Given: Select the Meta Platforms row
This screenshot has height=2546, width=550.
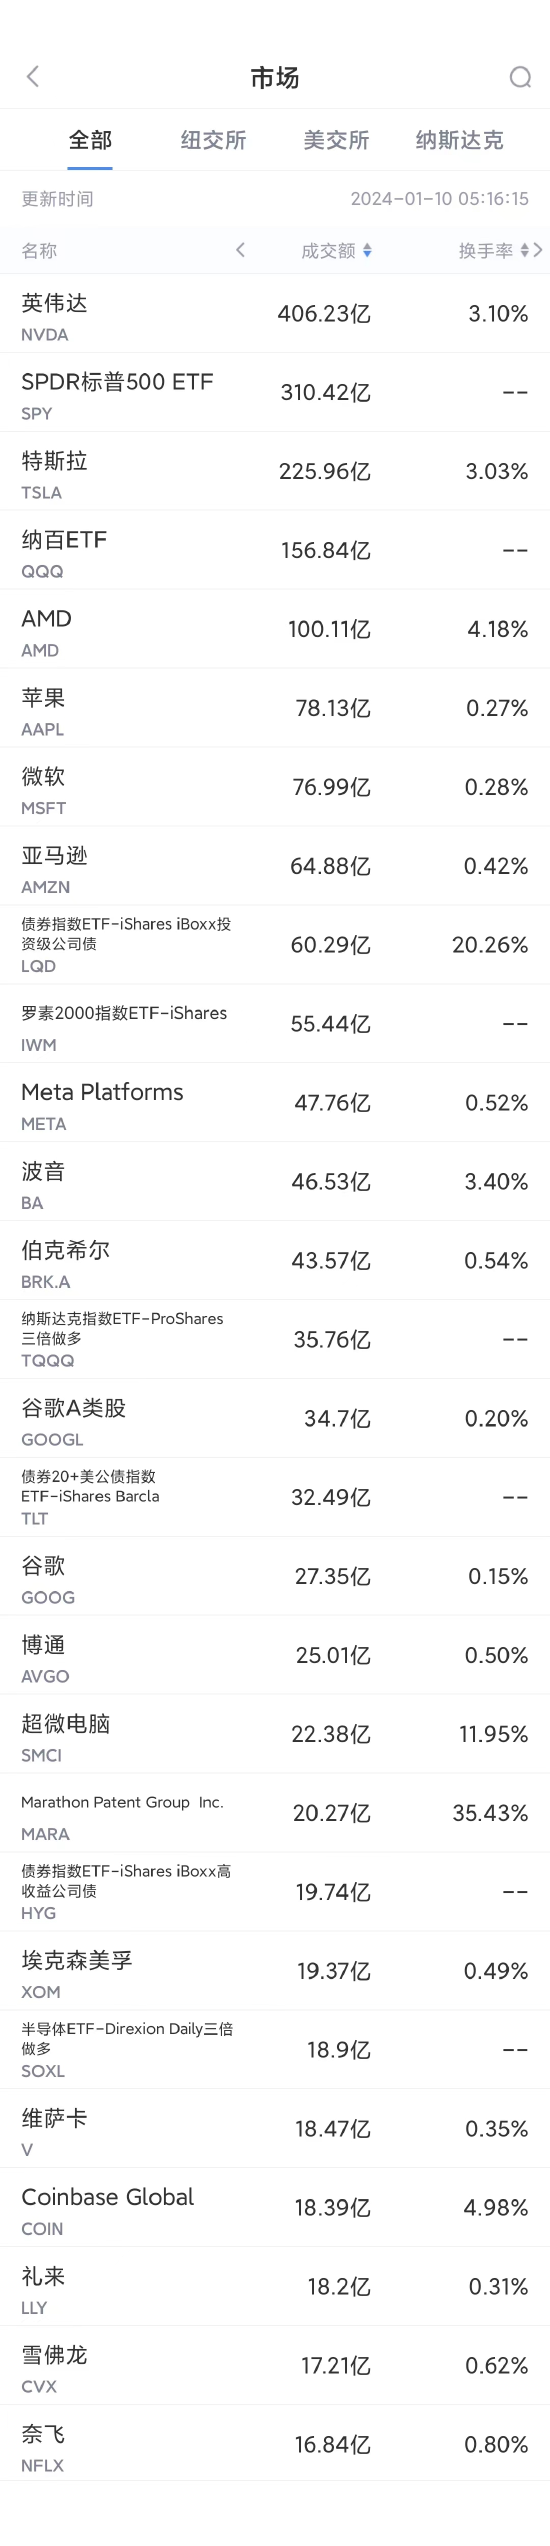Looking at the screenshot, I should (x=275, y=1103).
